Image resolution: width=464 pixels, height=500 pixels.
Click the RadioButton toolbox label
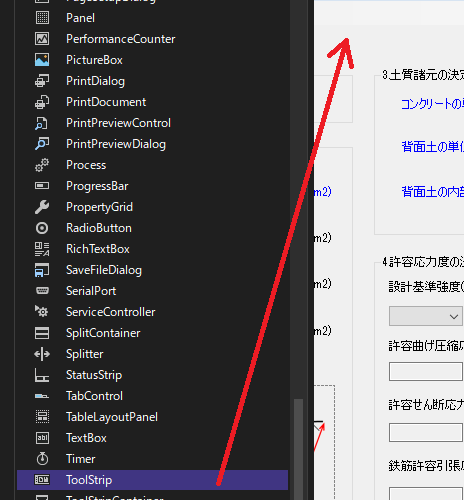click(99, 228)
